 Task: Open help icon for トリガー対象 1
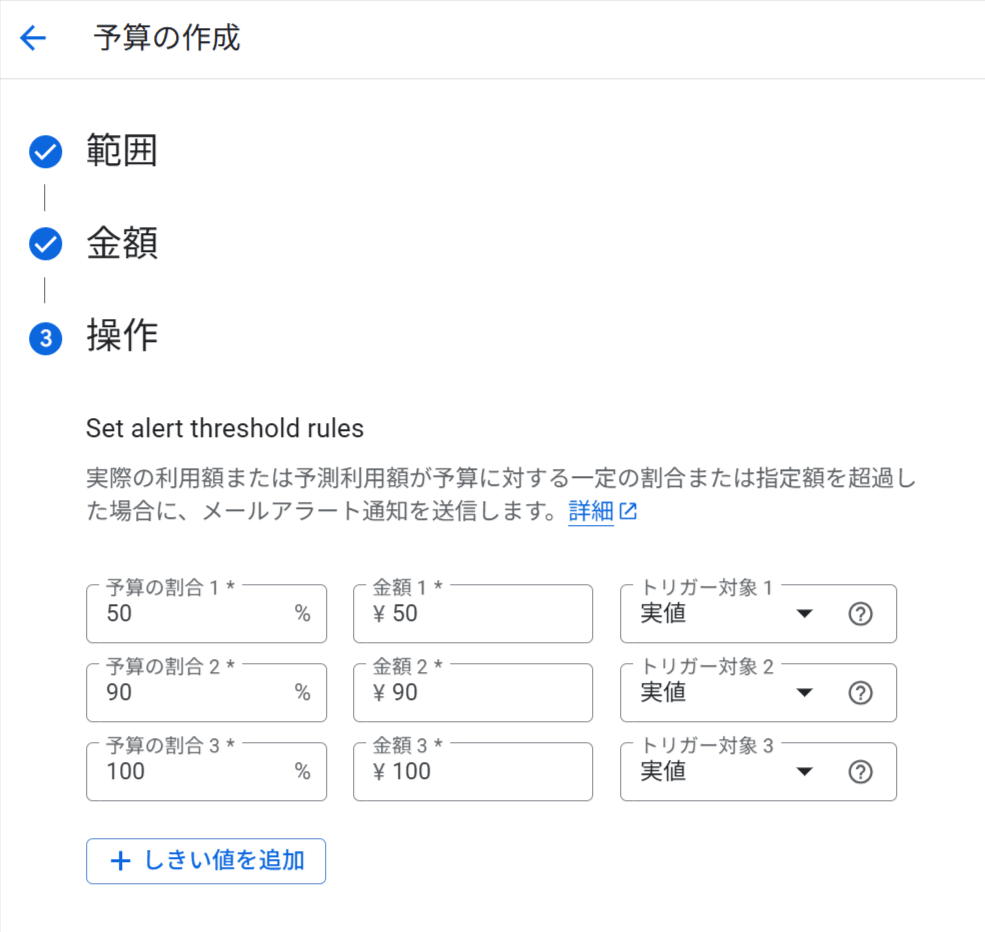click(860, 614)
